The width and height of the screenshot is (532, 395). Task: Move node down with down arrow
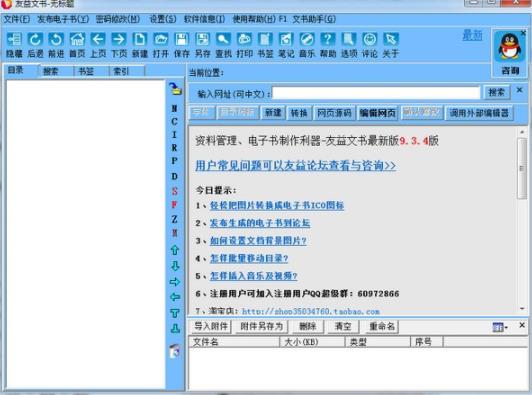click(175, 266)
